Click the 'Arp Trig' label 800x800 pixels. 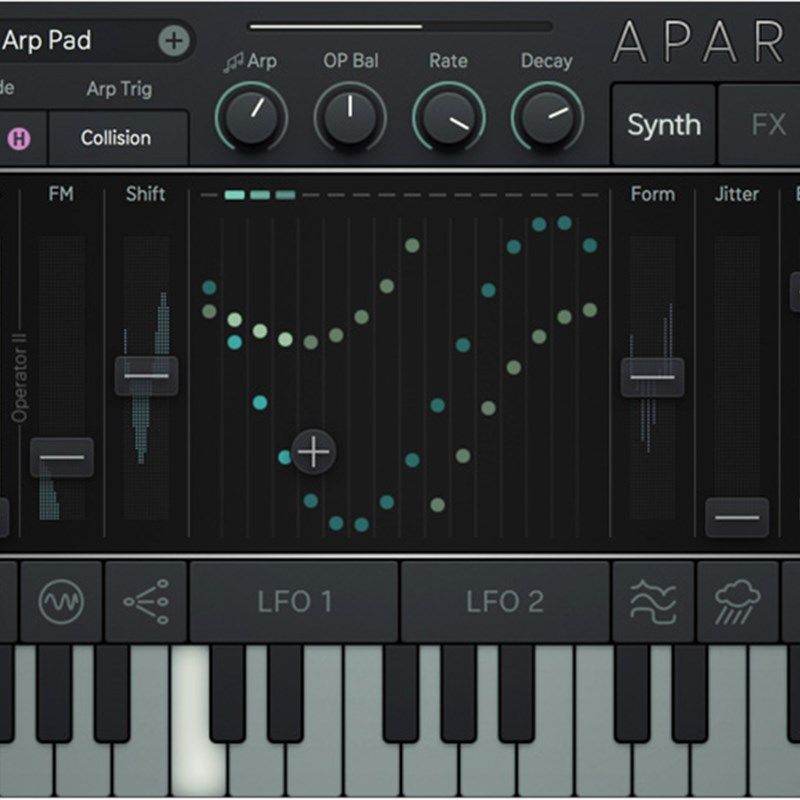[119, 89]
